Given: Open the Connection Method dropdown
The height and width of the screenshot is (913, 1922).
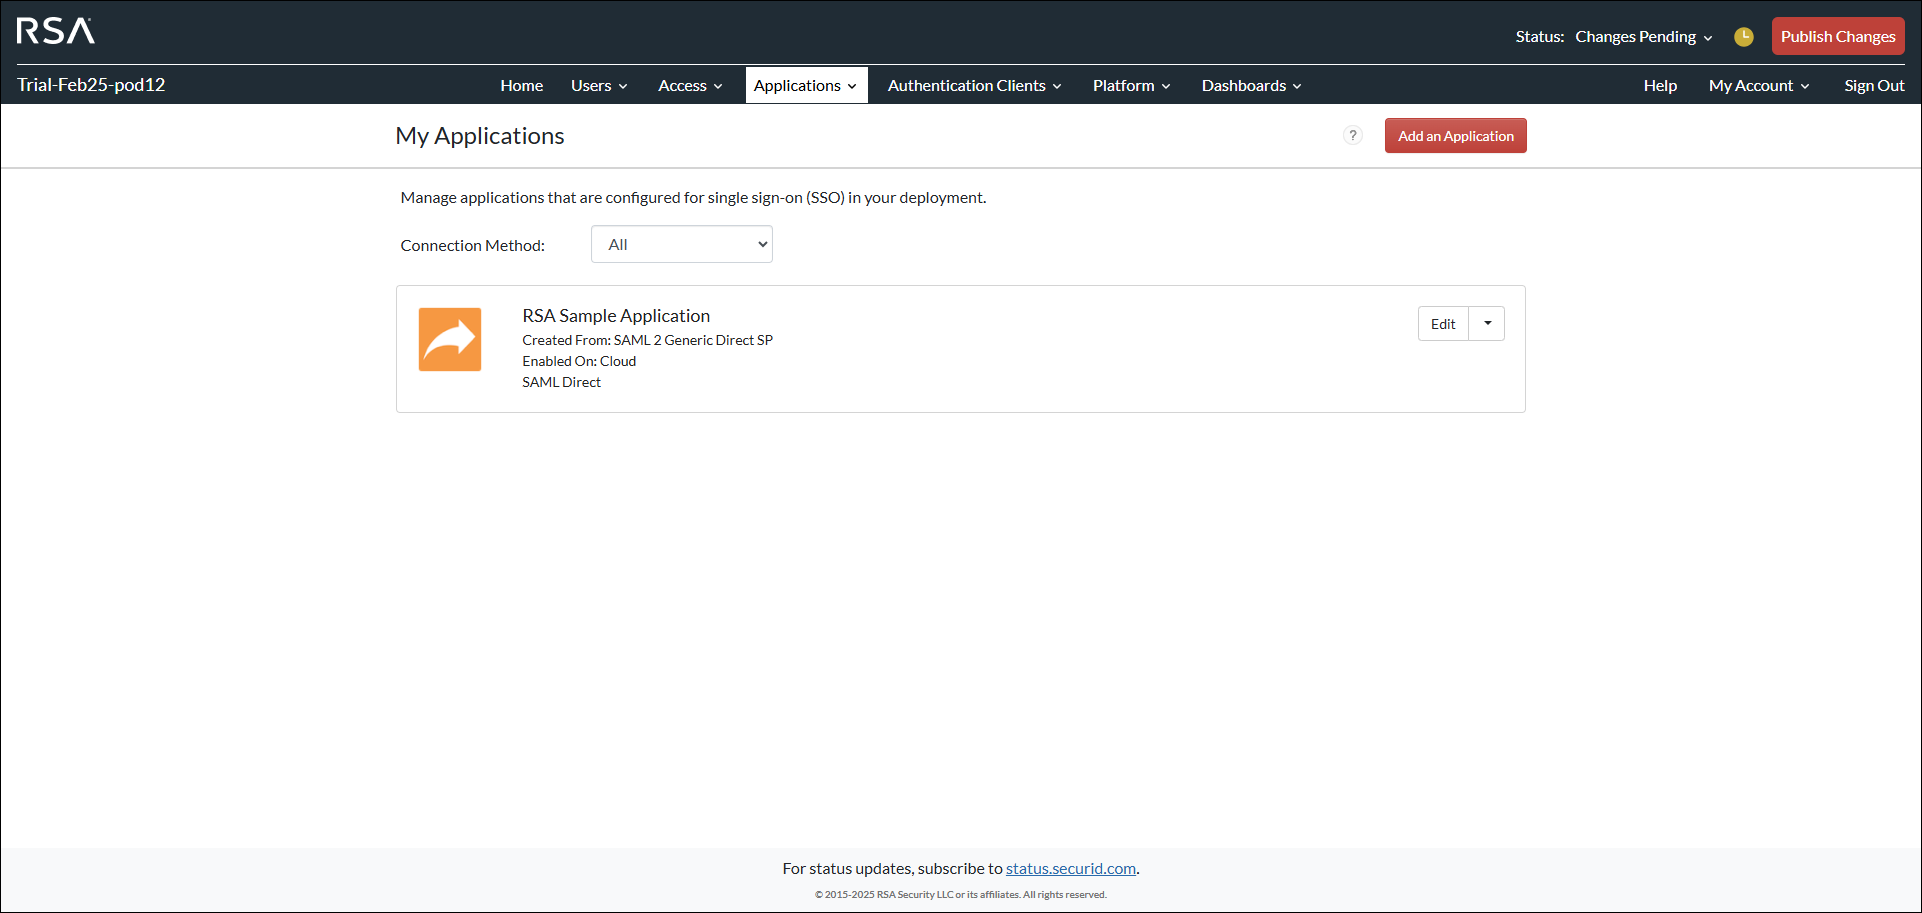Looking at the screenshot, I should pos(681,245).
